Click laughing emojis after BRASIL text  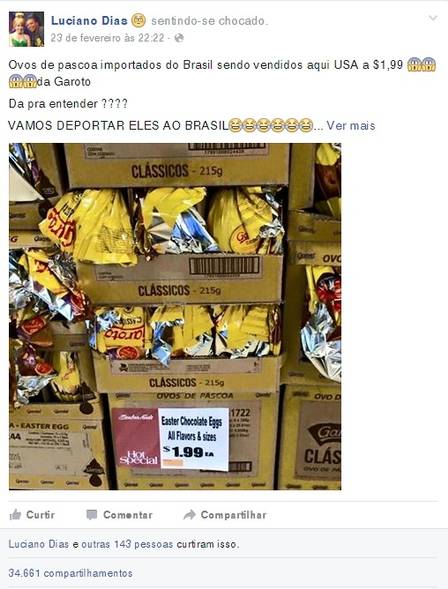270,125
